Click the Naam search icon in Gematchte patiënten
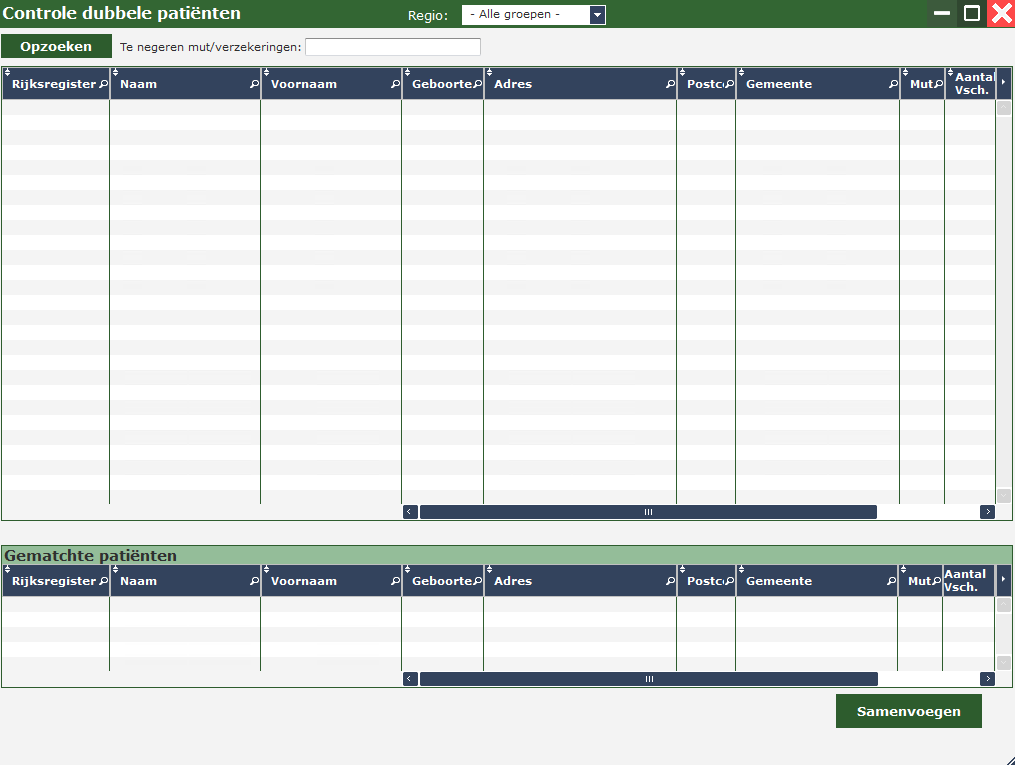The width and height of the screenshot is (1015, 765). 254,581
